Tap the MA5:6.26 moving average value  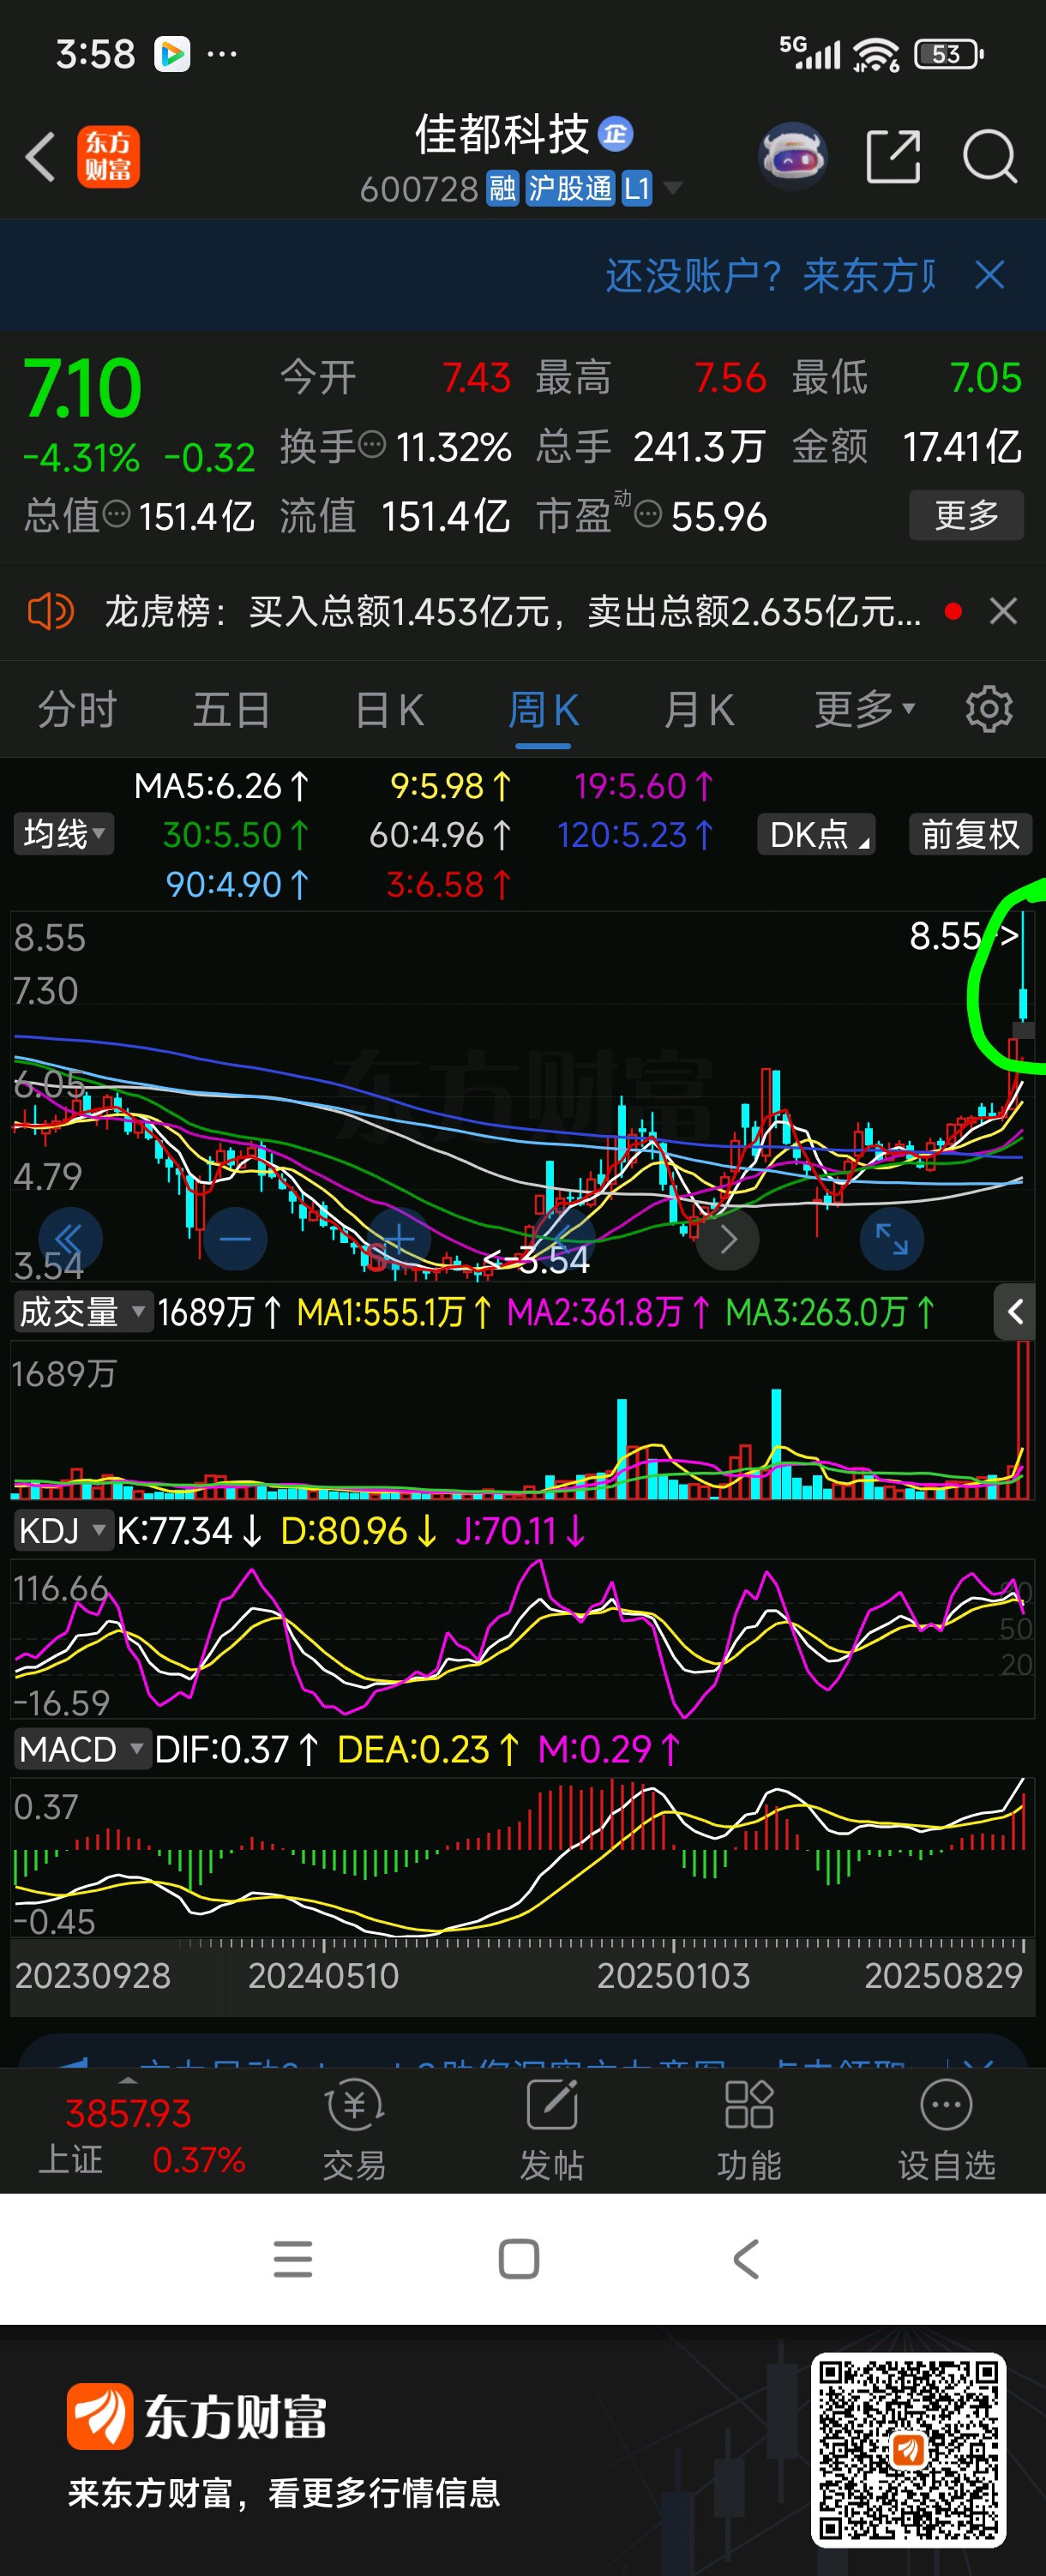click(x=222, y=786)
